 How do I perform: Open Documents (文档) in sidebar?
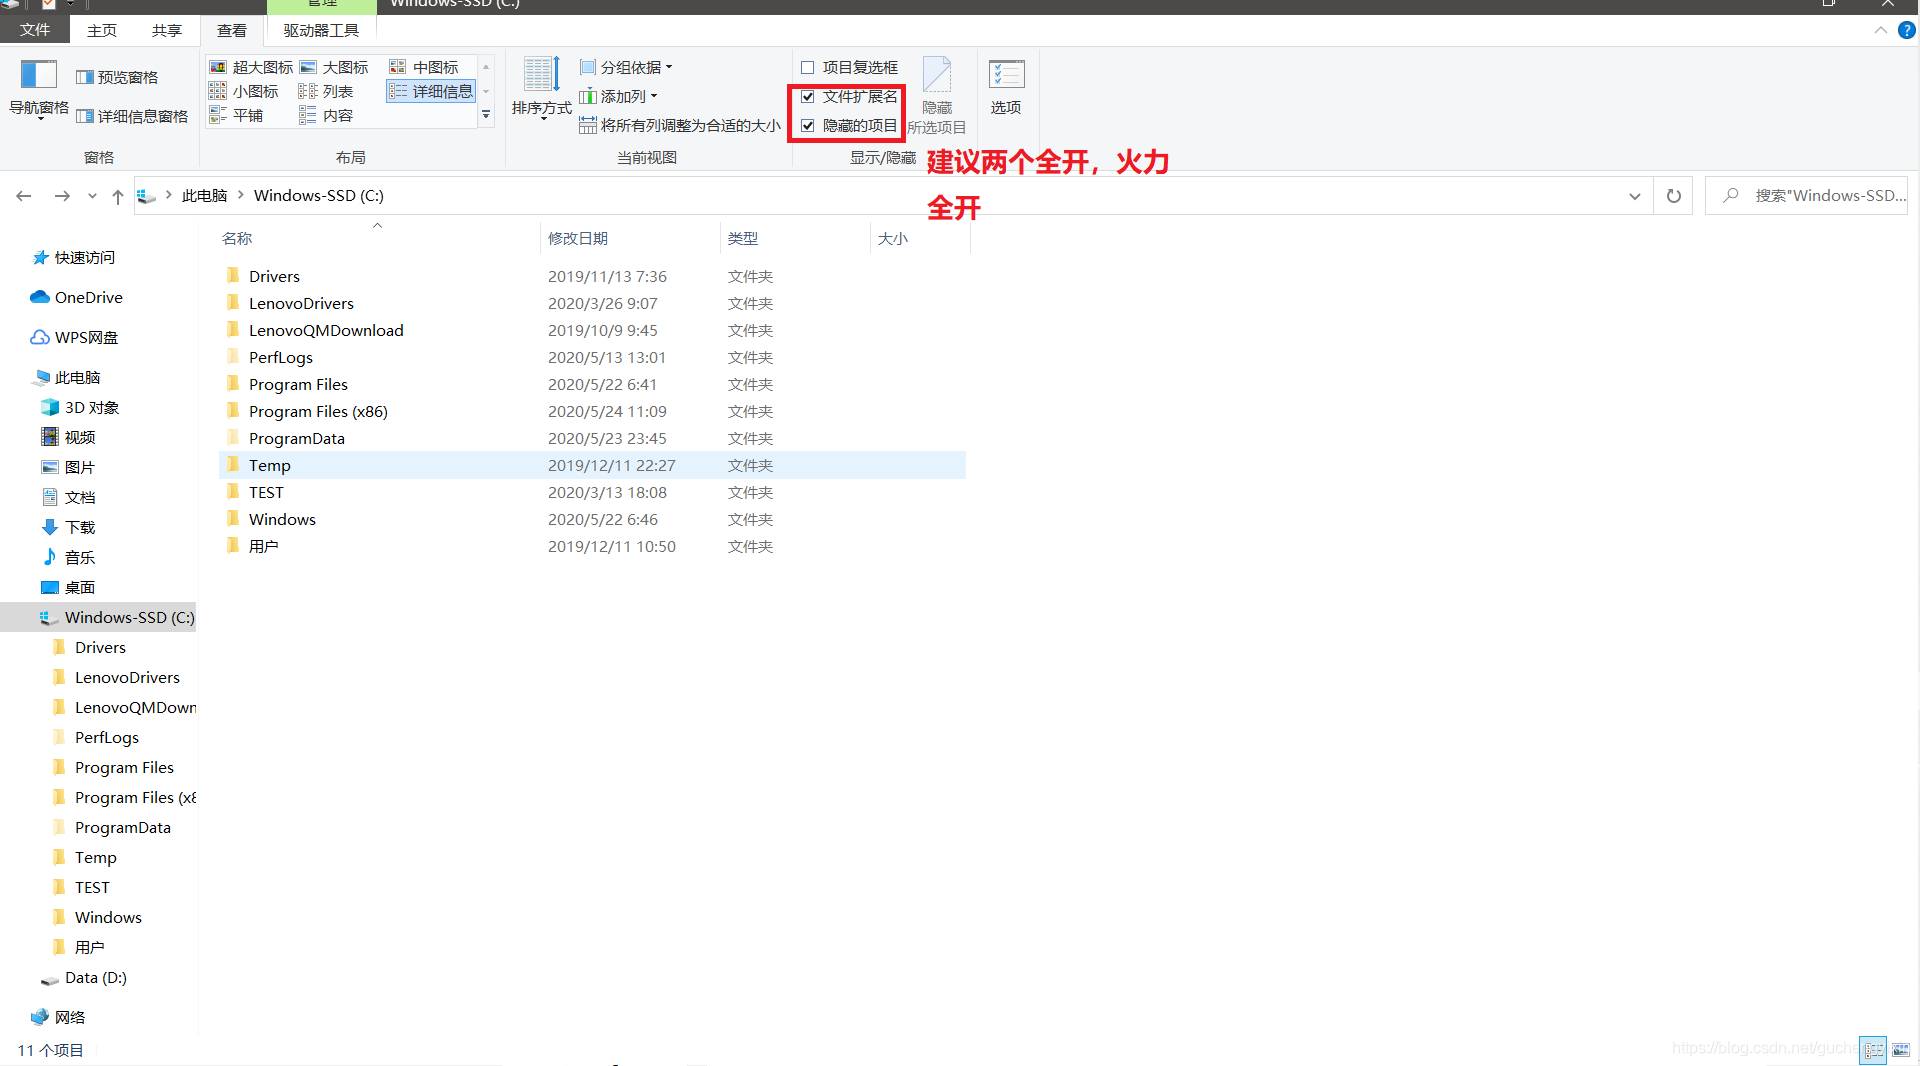pyautogui.click(x=68, y=497)
